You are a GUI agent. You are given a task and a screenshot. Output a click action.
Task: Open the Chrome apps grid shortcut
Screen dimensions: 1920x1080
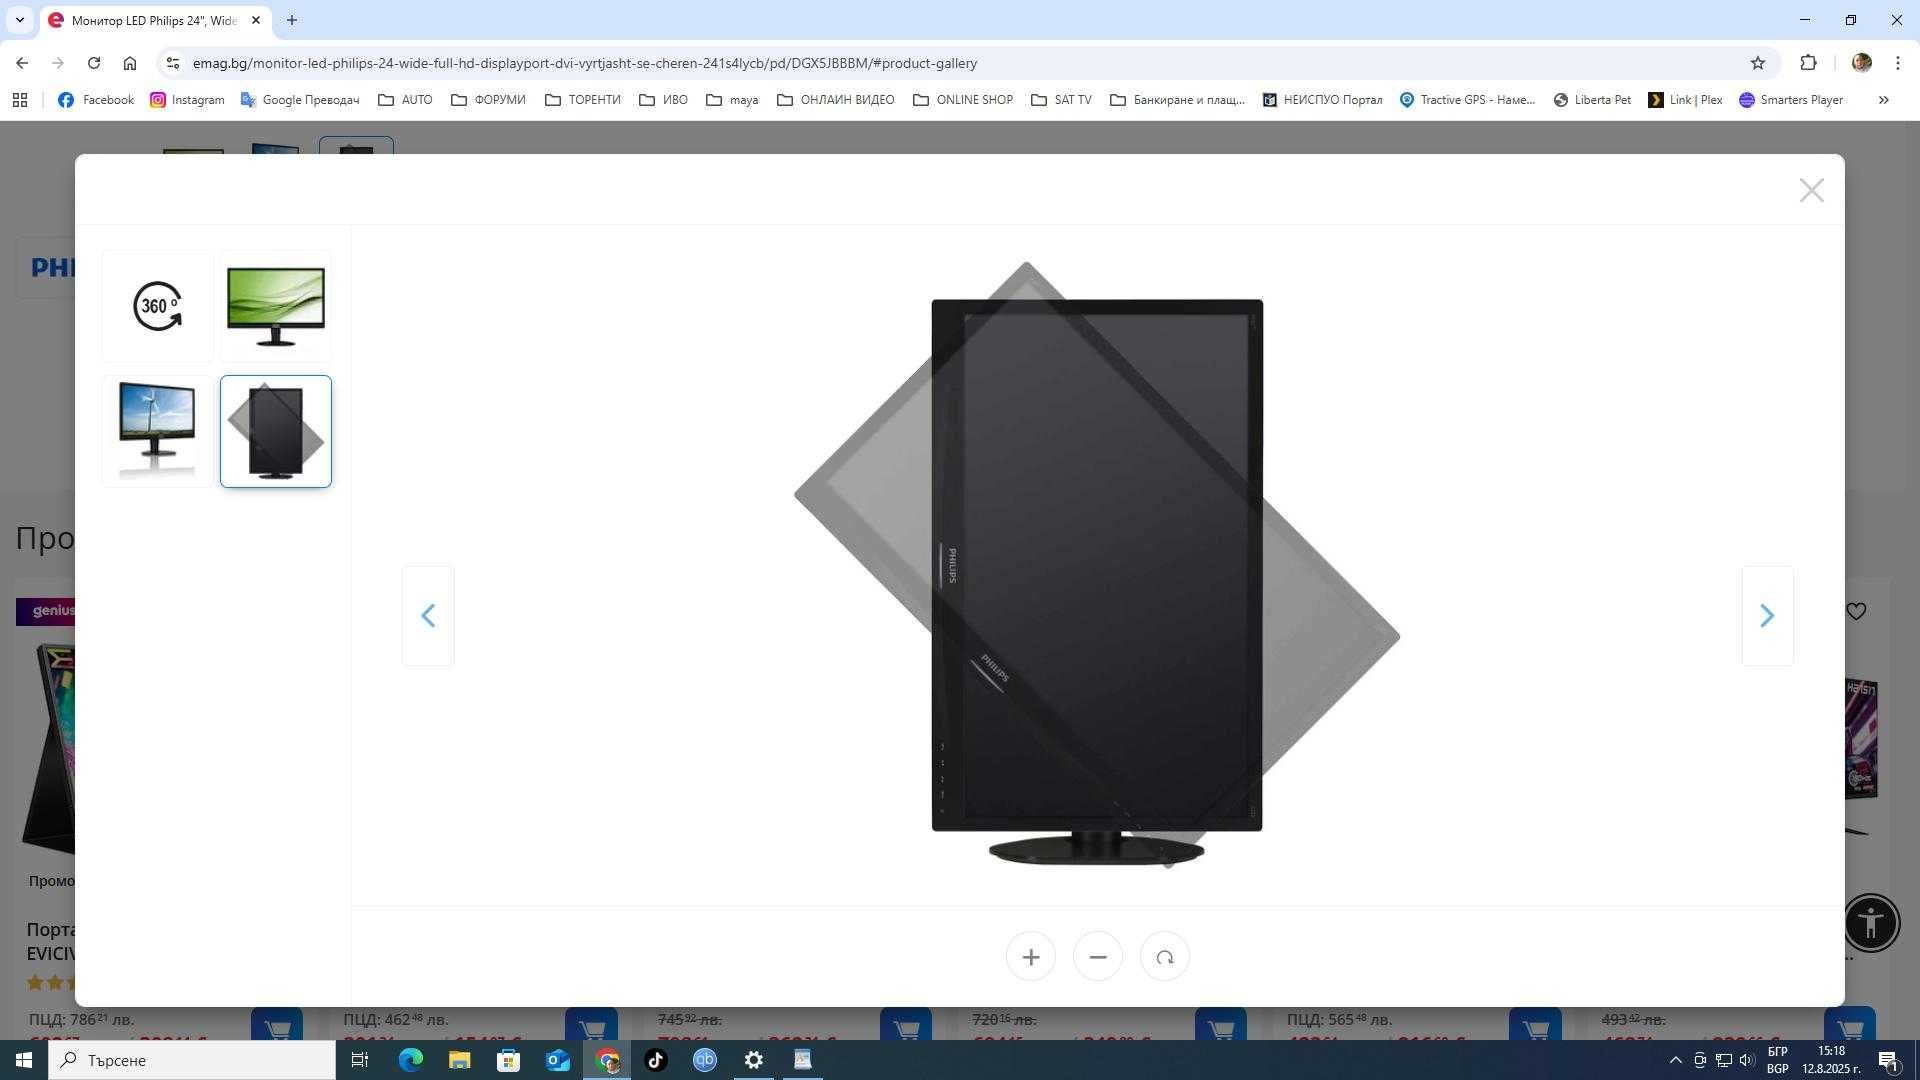click(20, 100)
